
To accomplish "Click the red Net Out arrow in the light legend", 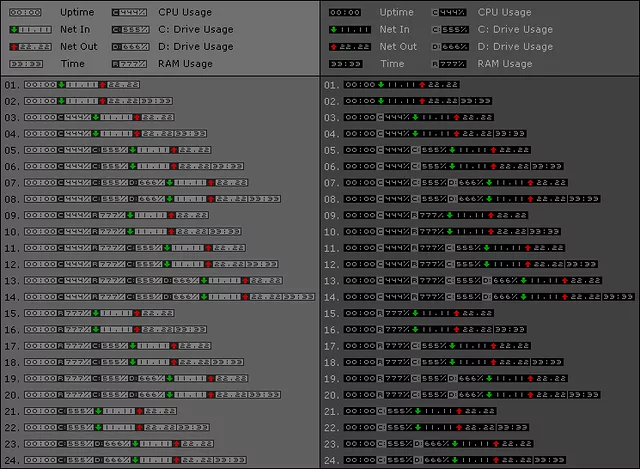I will pos(10,47).
